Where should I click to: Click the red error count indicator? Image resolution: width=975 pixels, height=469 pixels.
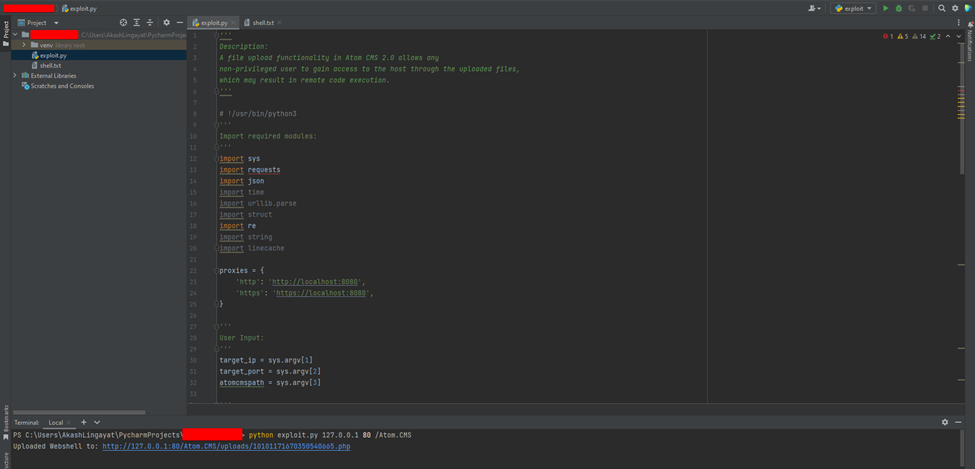(888, 37)
